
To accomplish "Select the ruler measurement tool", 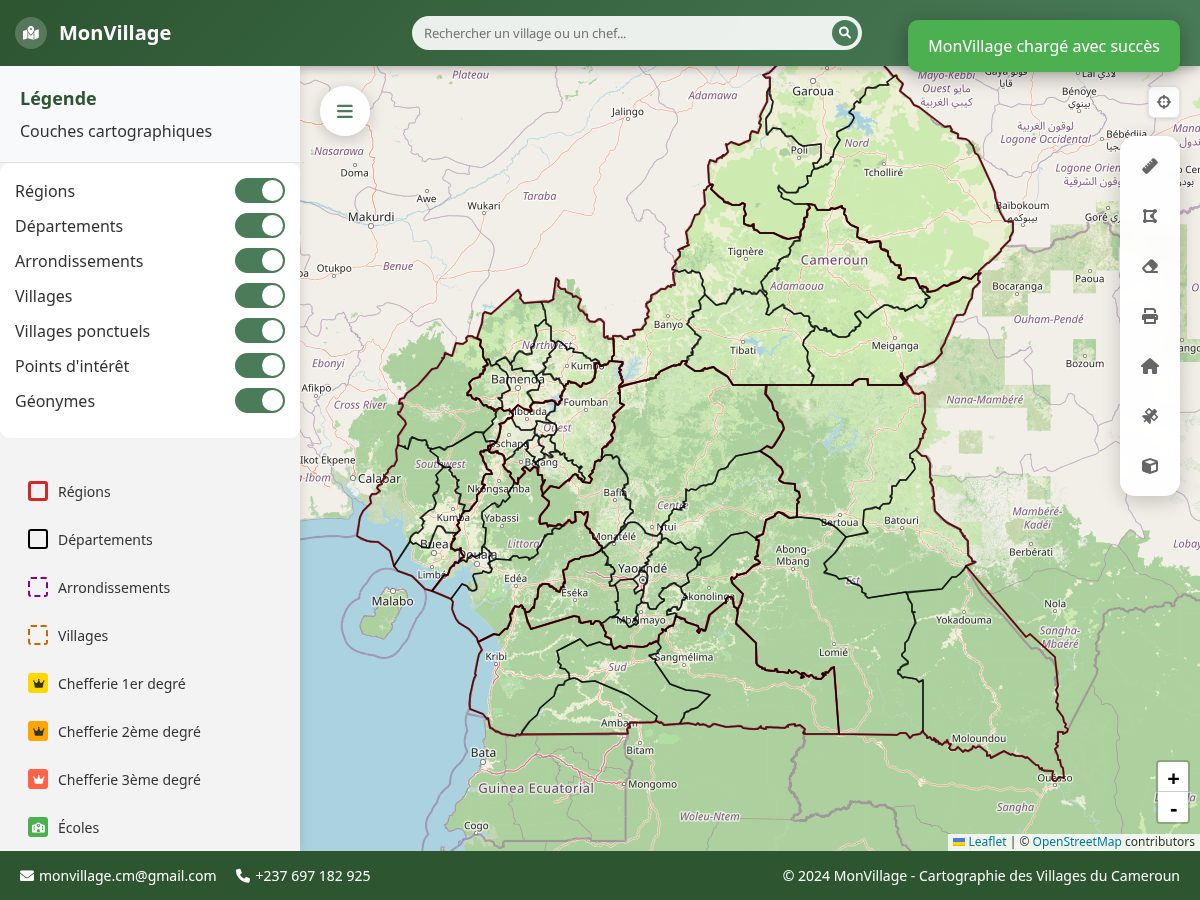I will (x=1150, y=166).
